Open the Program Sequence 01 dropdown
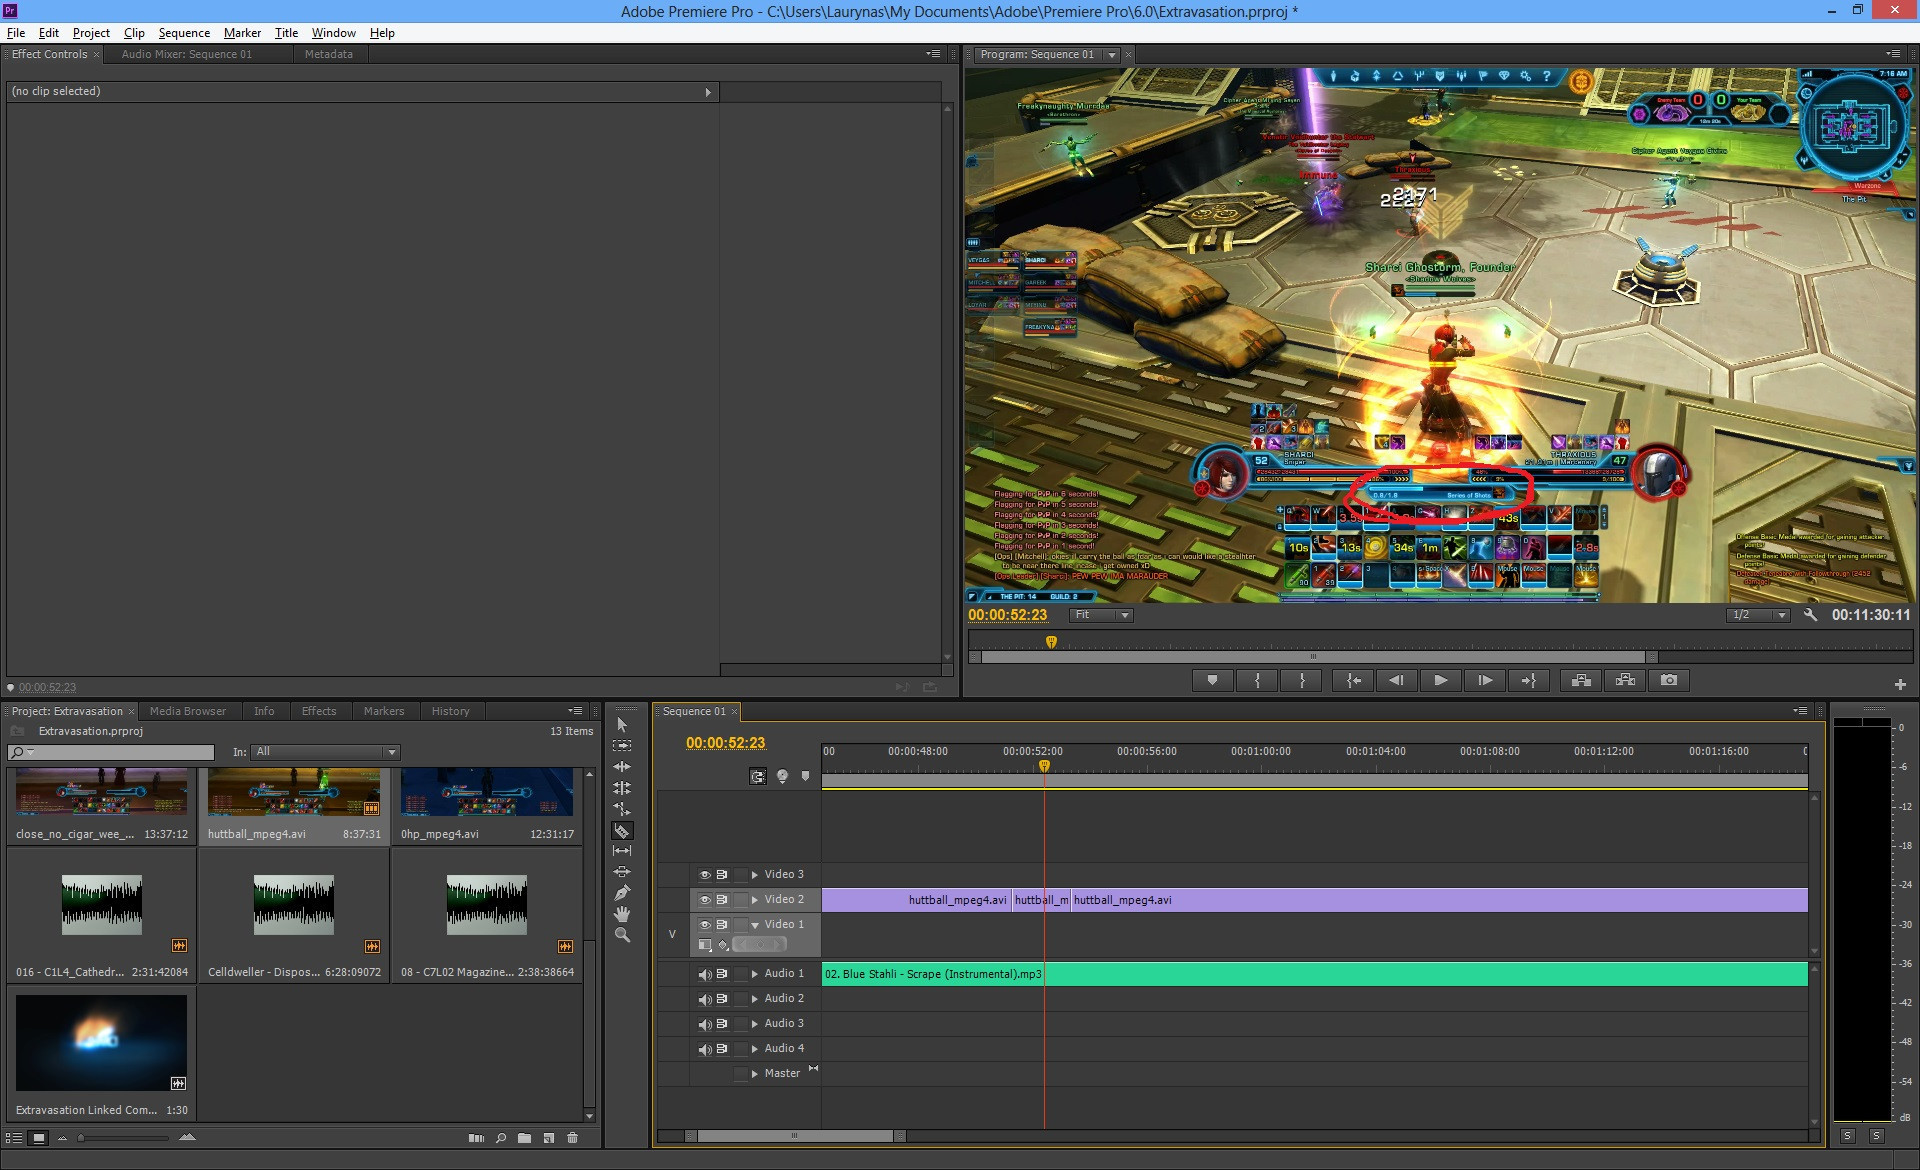 (1111, 55)
